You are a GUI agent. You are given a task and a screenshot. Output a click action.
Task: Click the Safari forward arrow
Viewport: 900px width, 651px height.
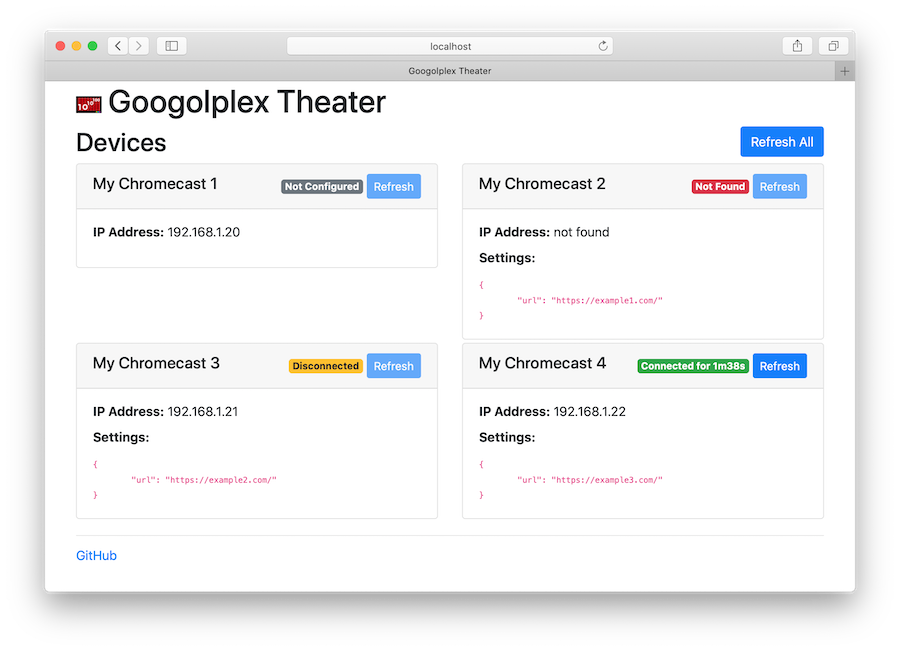click(139, 46)
